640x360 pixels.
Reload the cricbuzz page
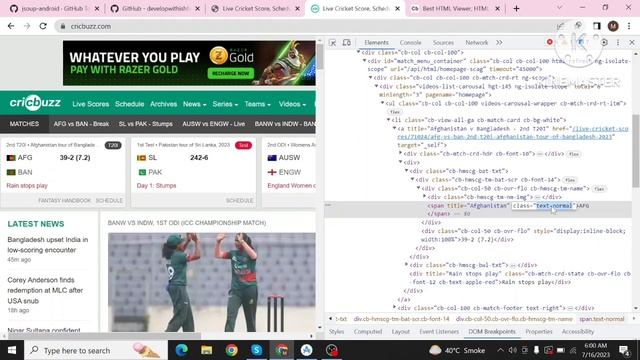point(43,26)
